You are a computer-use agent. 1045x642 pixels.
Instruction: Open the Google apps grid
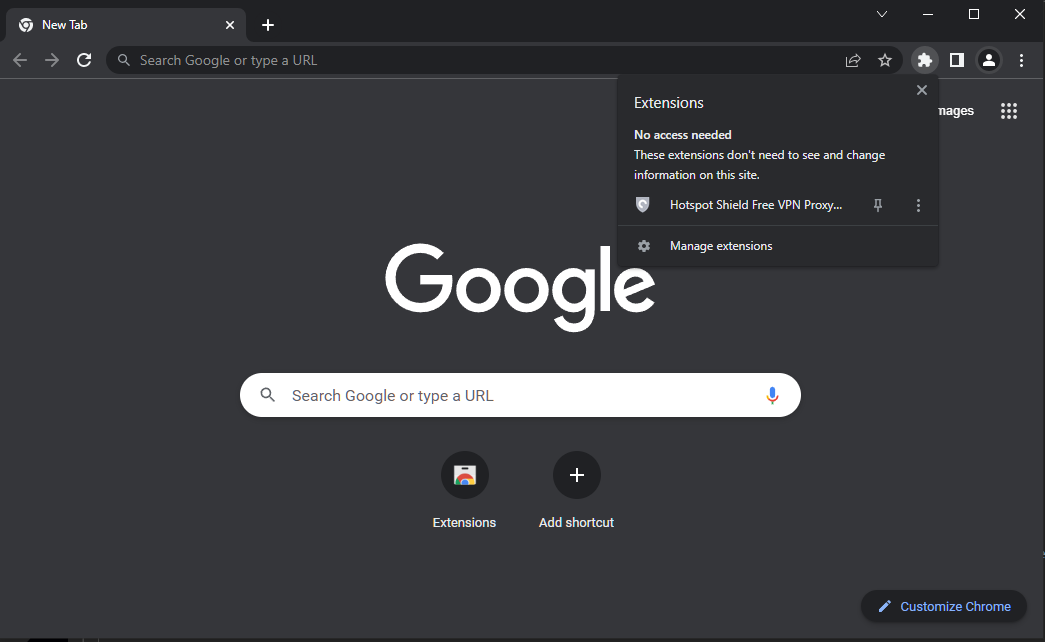[x=1009, y=111]
